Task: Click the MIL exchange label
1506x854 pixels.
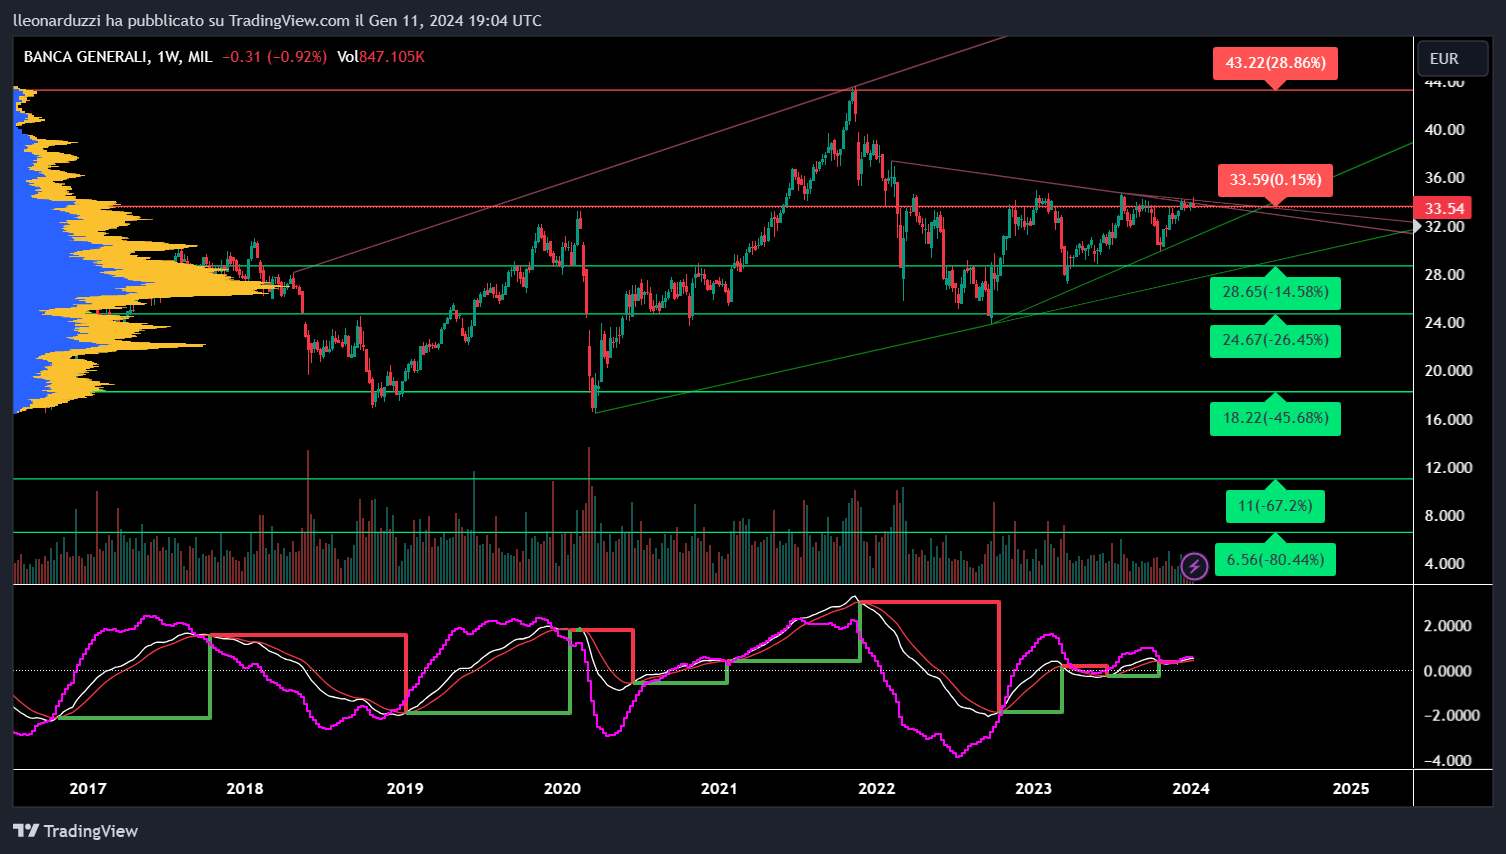Action: 200,57
